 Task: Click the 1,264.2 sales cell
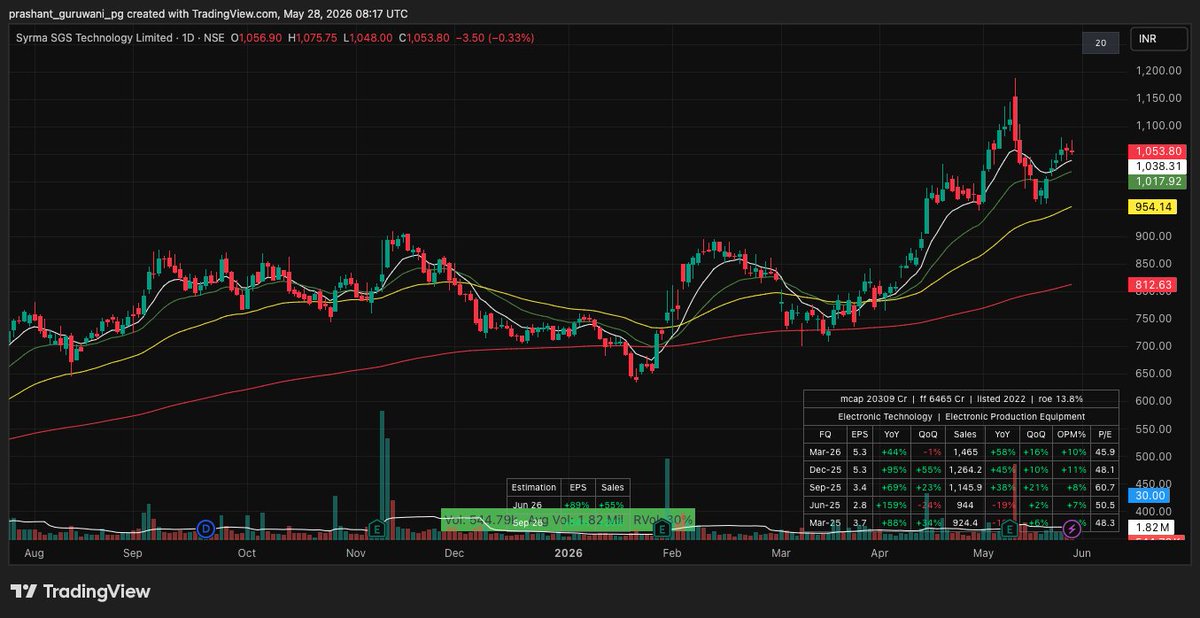[x=965, y=469]
